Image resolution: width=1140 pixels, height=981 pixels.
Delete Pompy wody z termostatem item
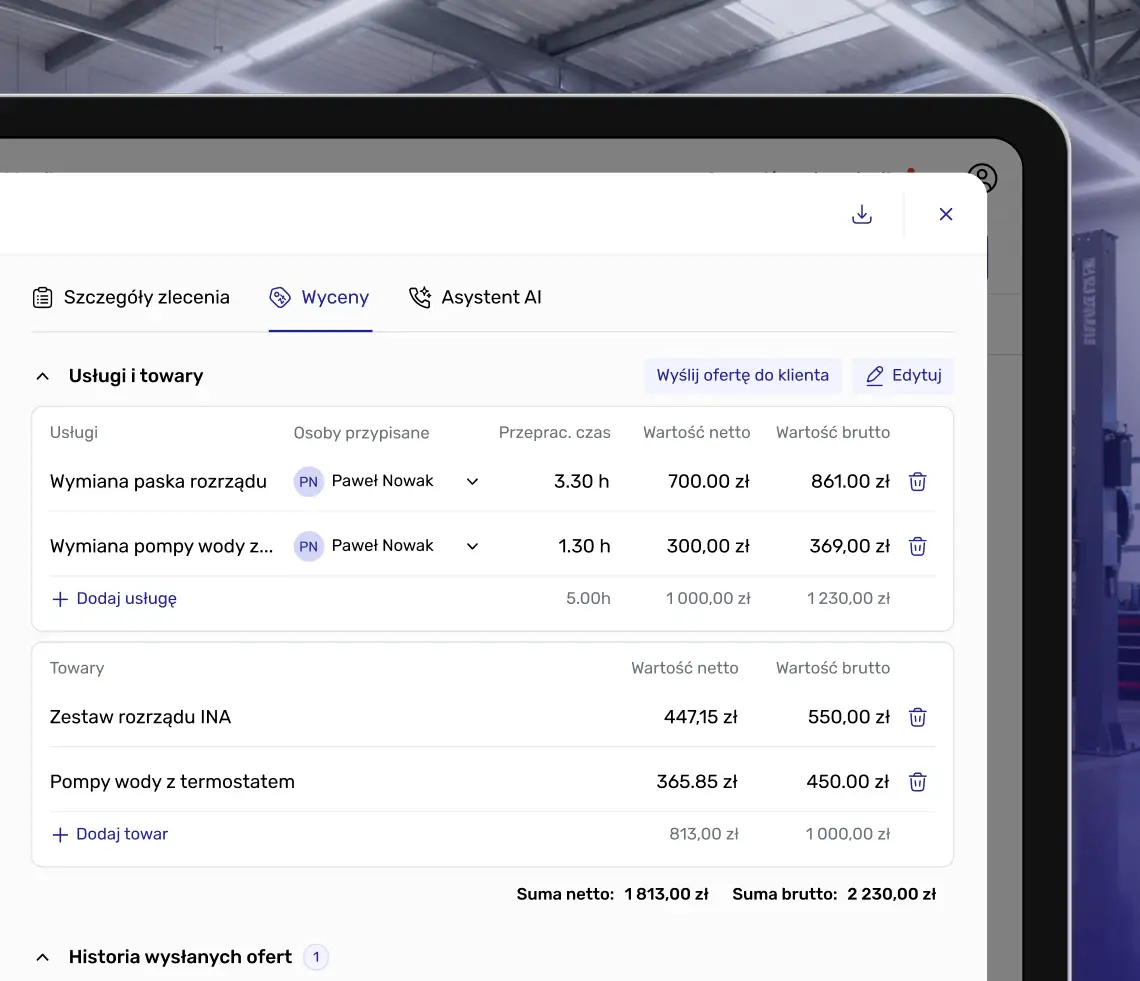918,782
